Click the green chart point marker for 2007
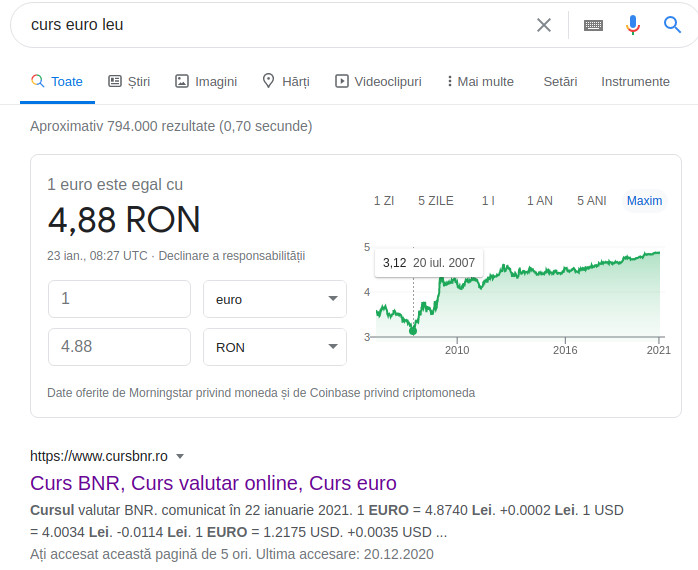Screen dimensions: 698x570 tap(413, 331)
